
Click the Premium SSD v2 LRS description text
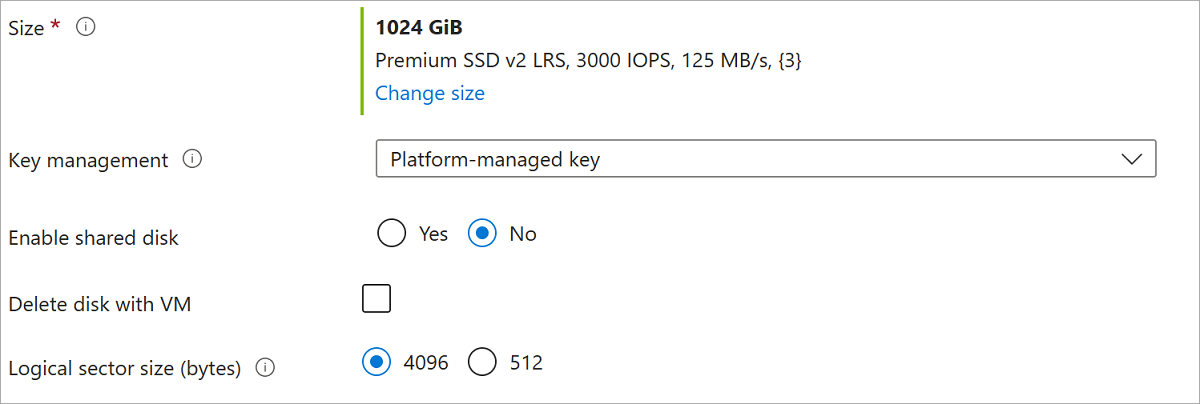(x=588, y=61)
